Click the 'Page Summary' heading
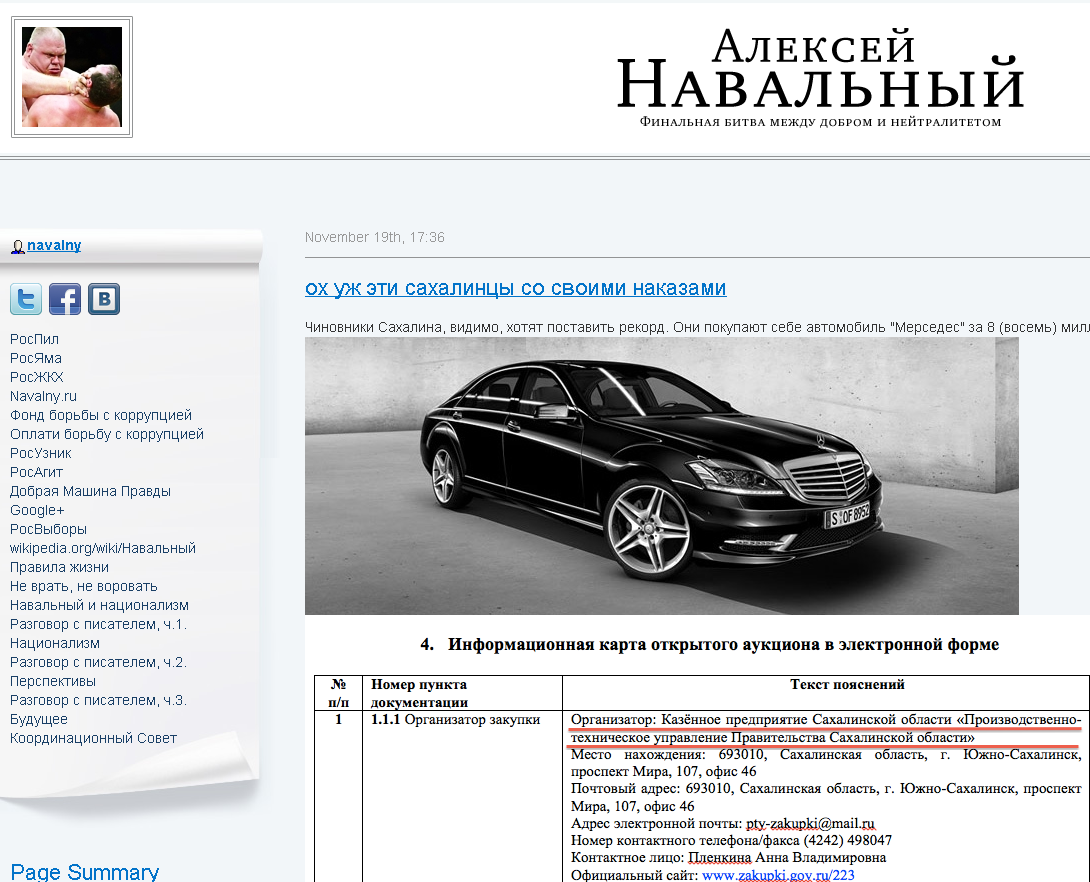The height and width of the screenshot is (882, 1090). tap(85, 872)
